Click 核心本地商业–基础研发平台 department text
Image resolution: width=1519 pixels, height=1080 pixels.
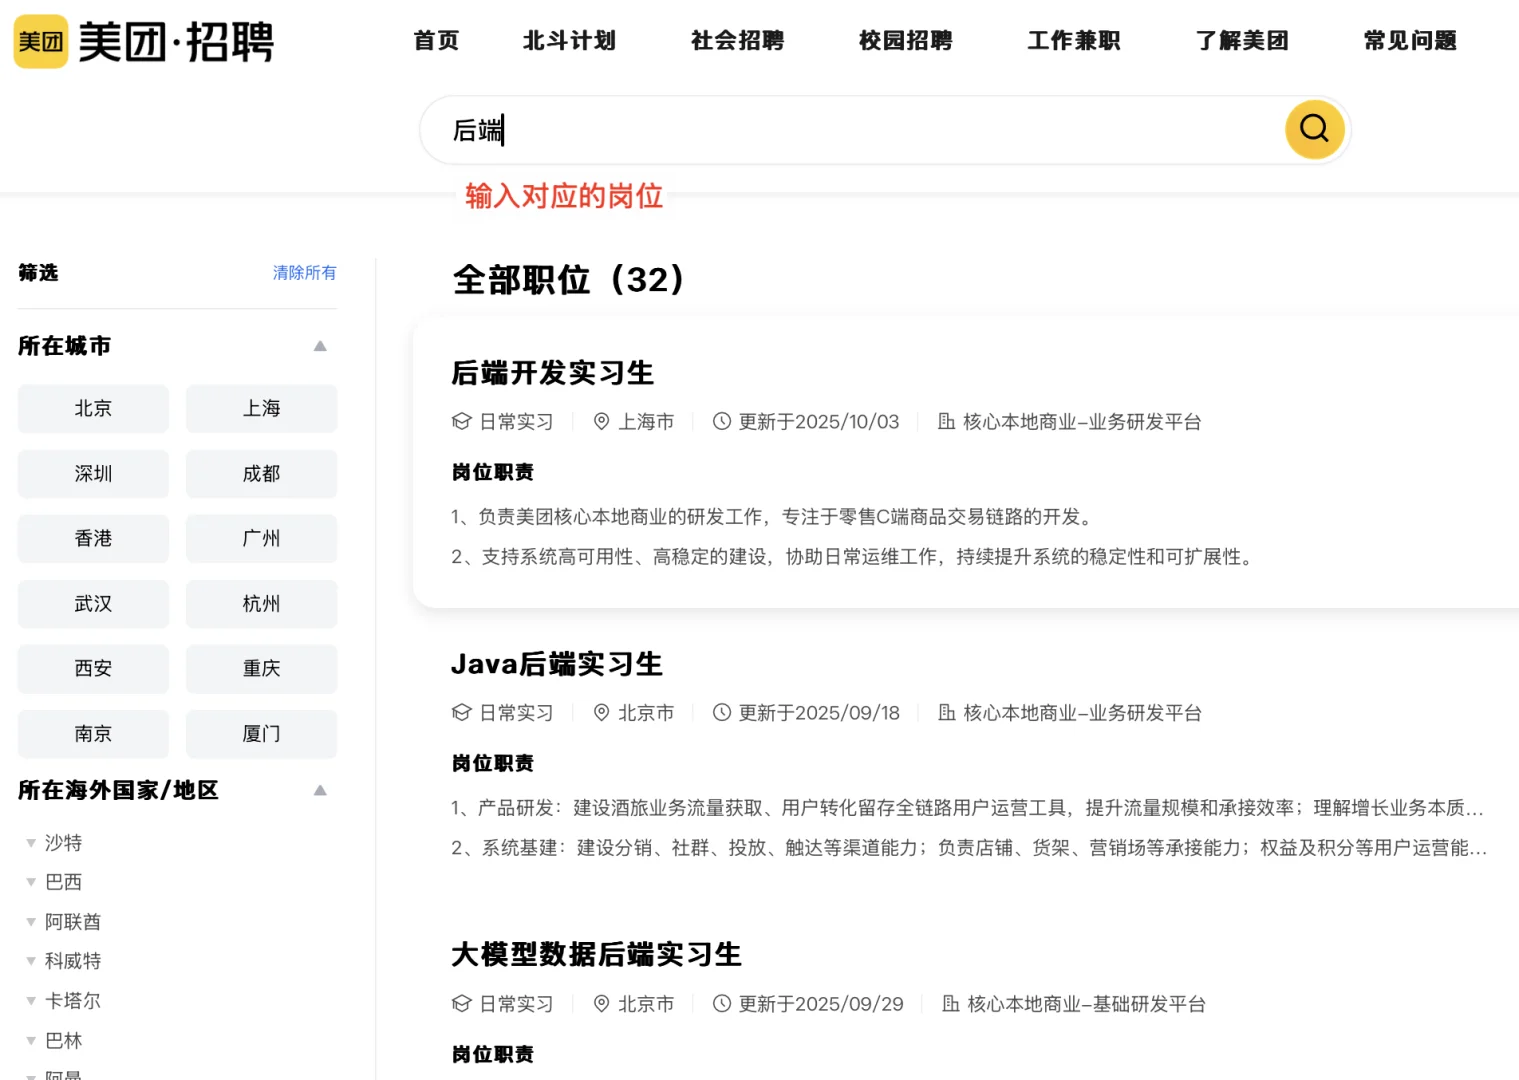click(x=1087, y=1004)
